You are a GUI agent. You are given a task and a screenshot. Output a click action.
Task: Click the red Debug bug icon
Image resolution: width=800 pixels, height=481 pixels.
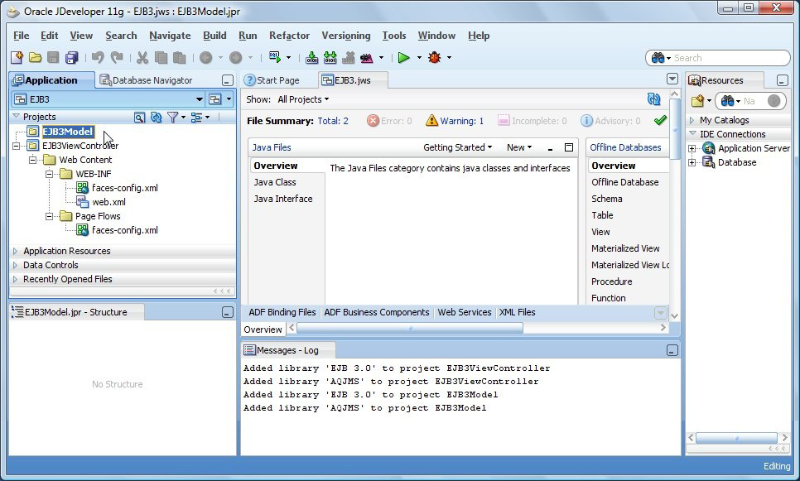[435, 58]
